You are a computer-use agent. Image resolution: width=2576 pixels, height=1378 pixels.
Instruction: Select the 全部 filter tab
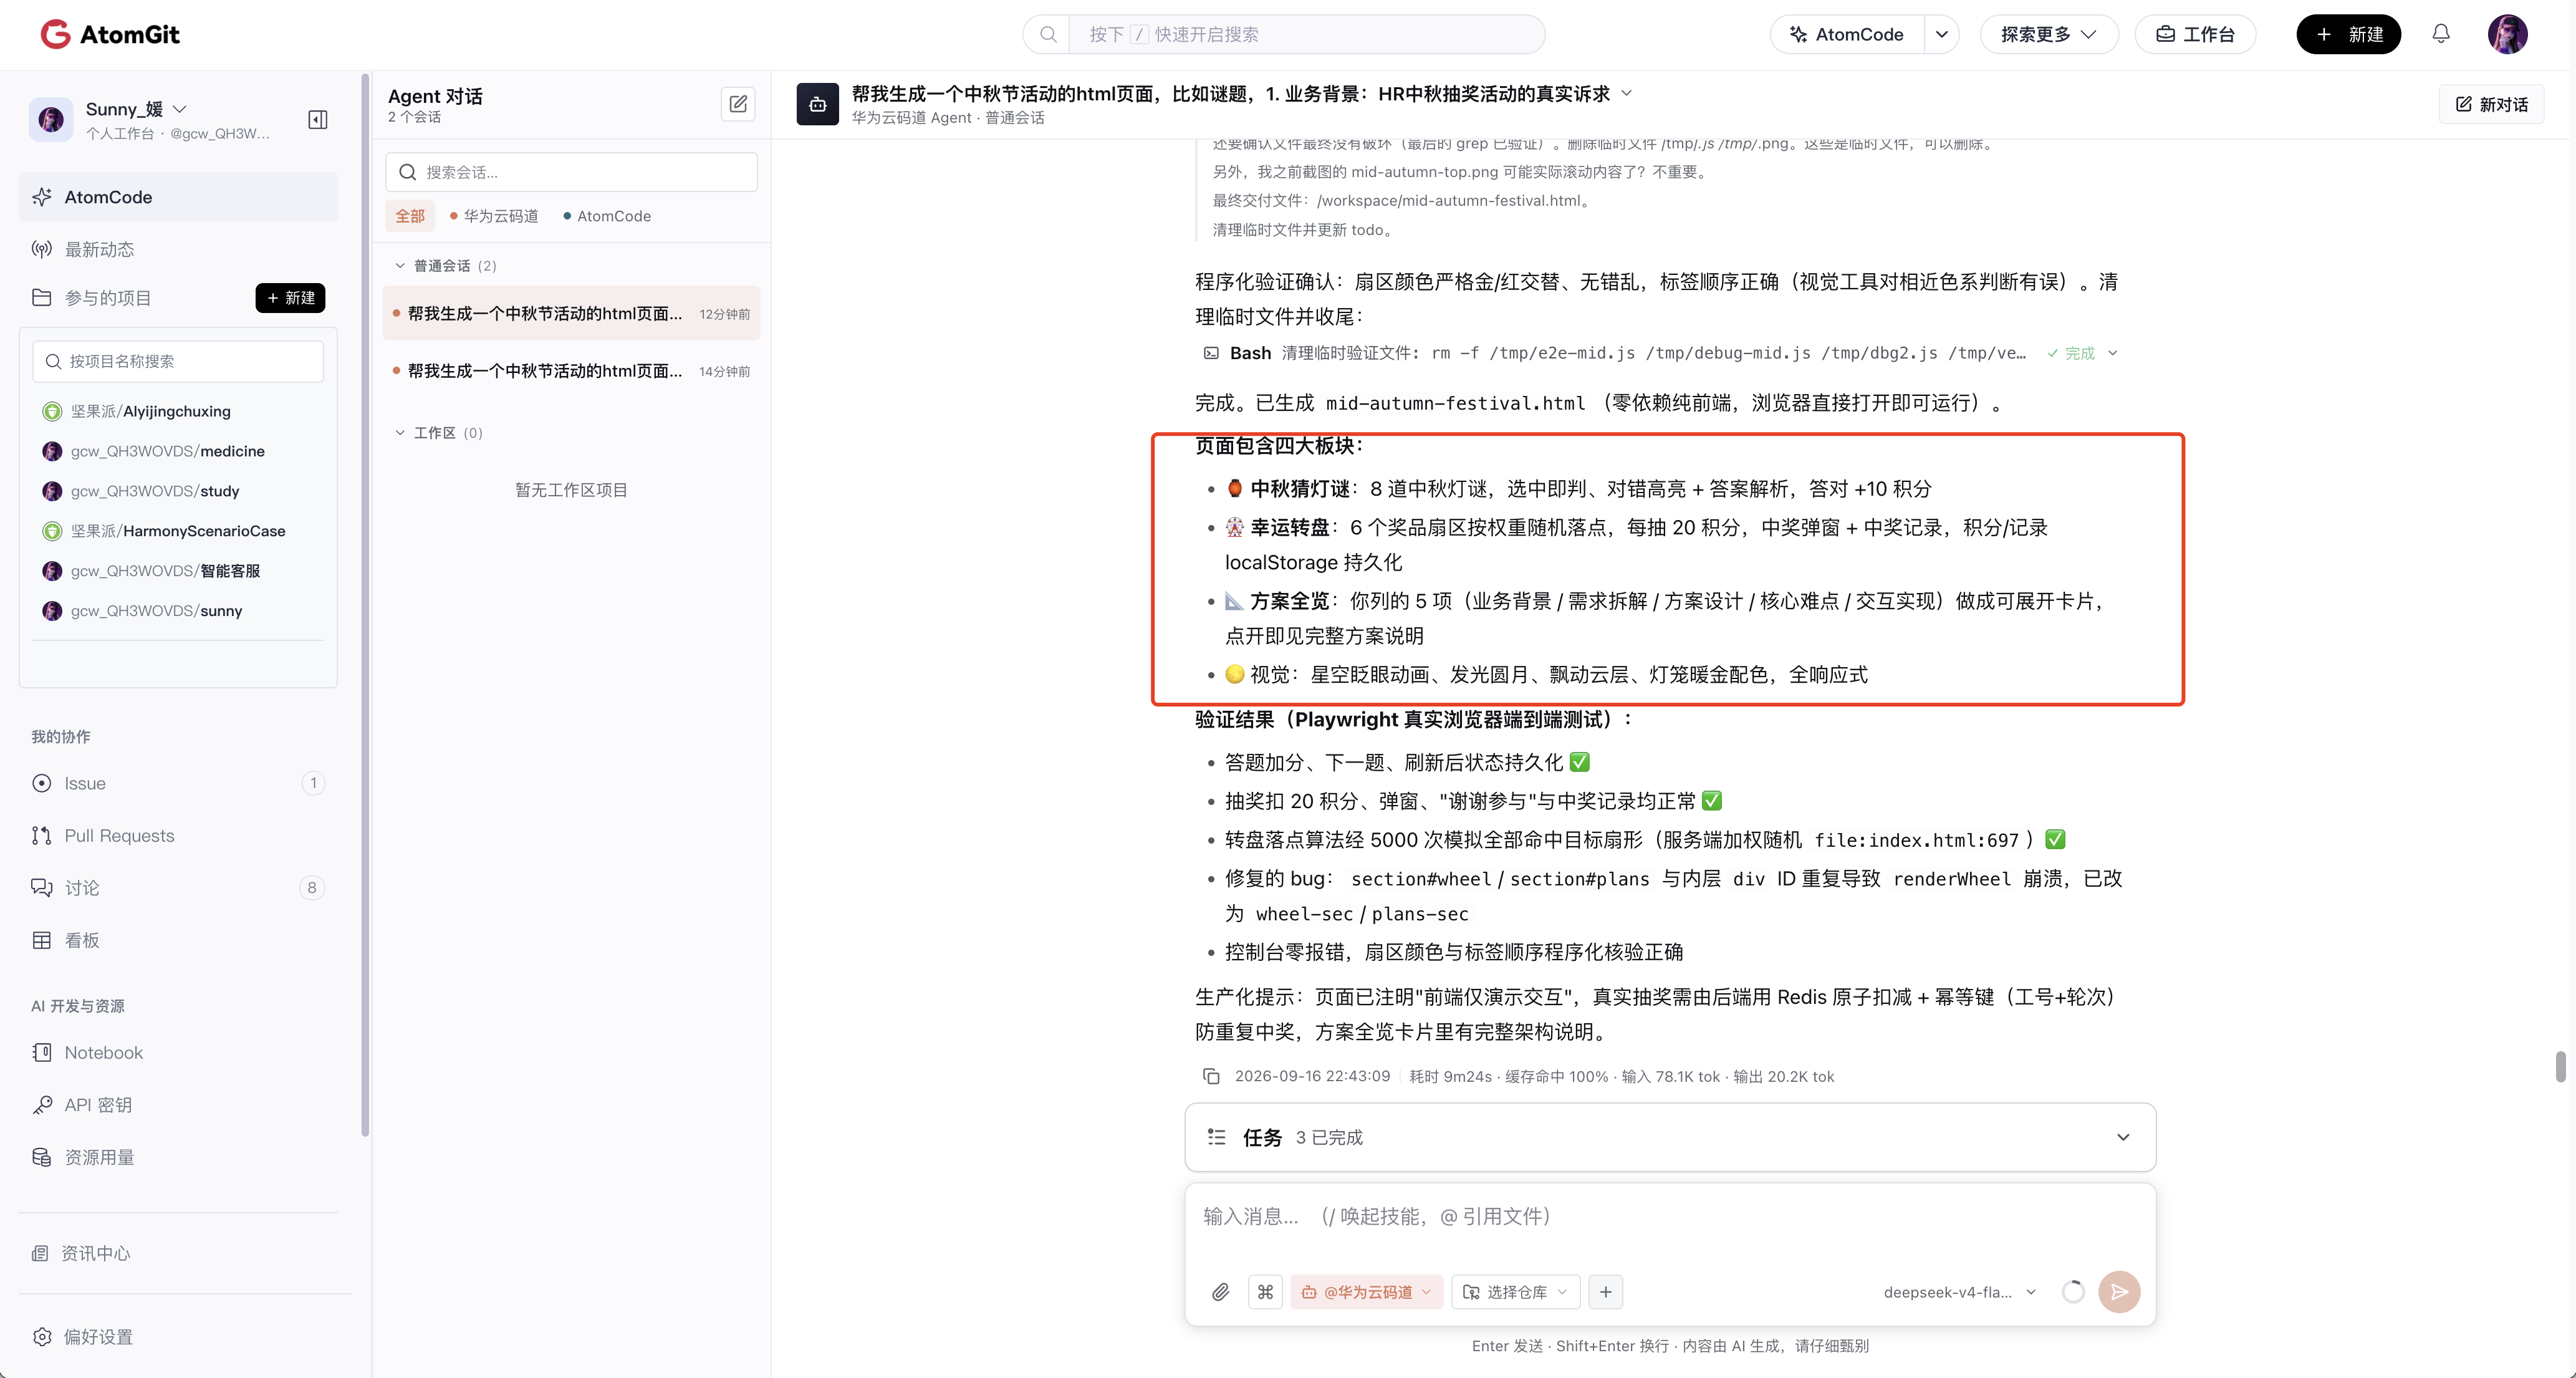410,216
